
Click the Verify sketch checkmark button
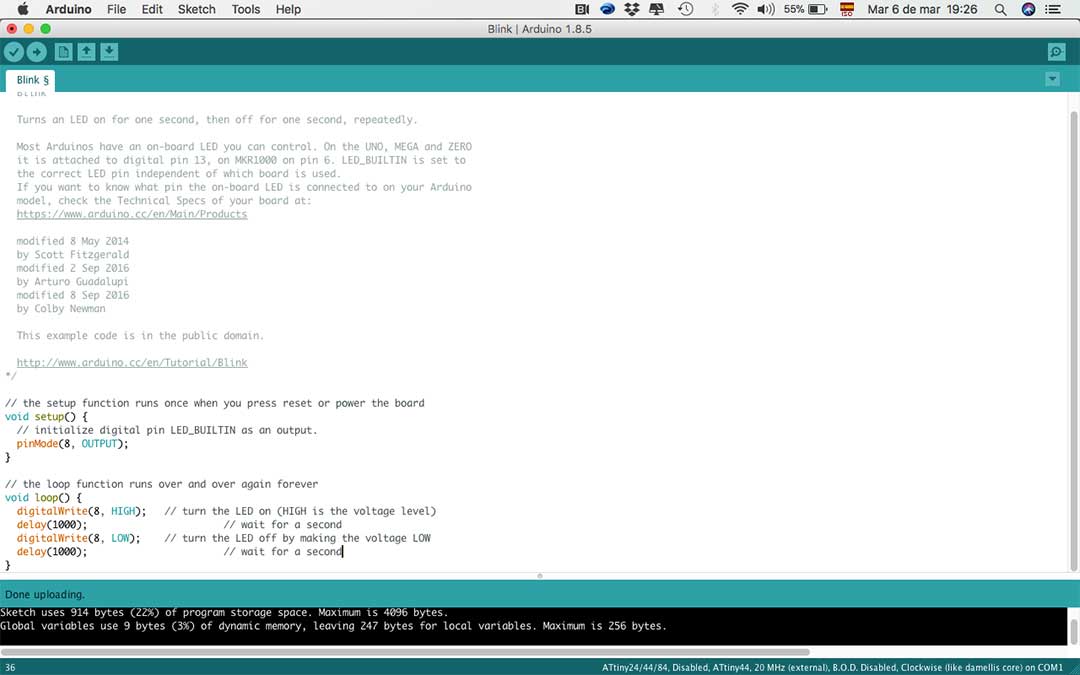(14, 52)
